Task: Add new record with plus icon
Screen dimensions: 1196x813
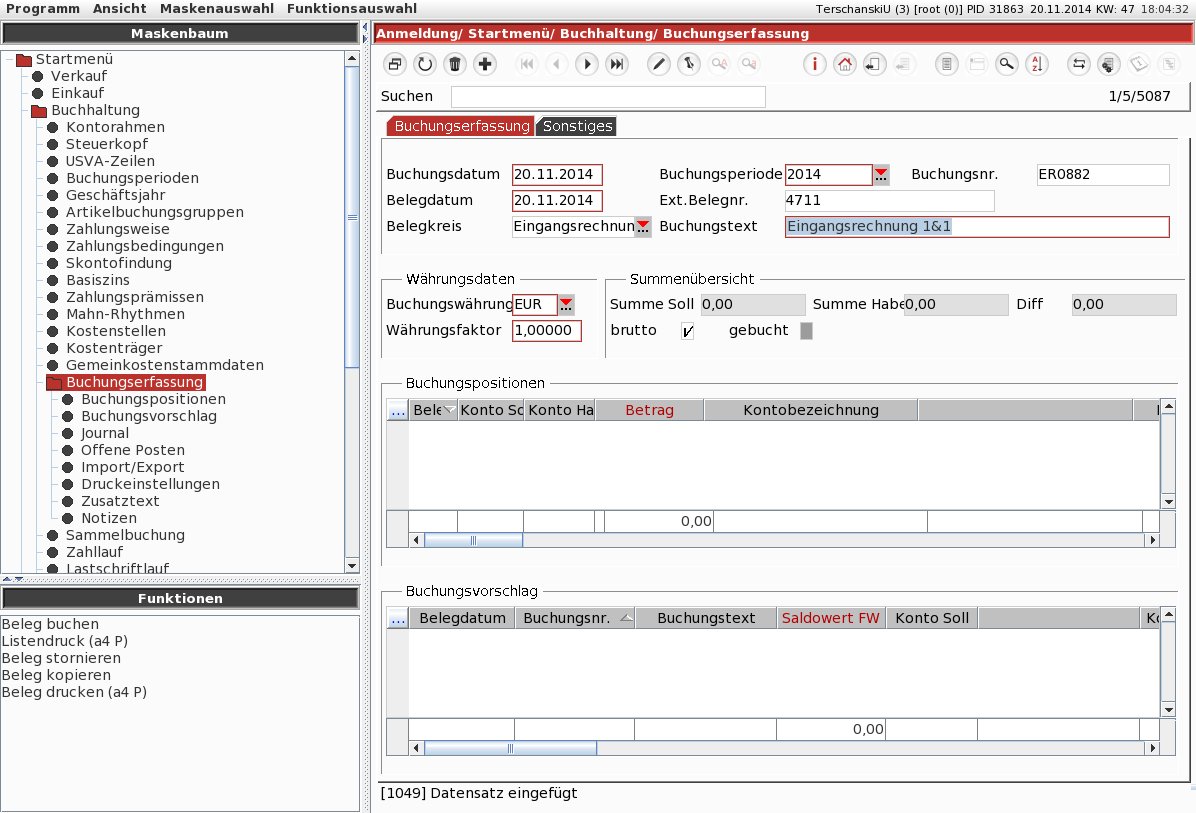Action: [x=484, y=64]
